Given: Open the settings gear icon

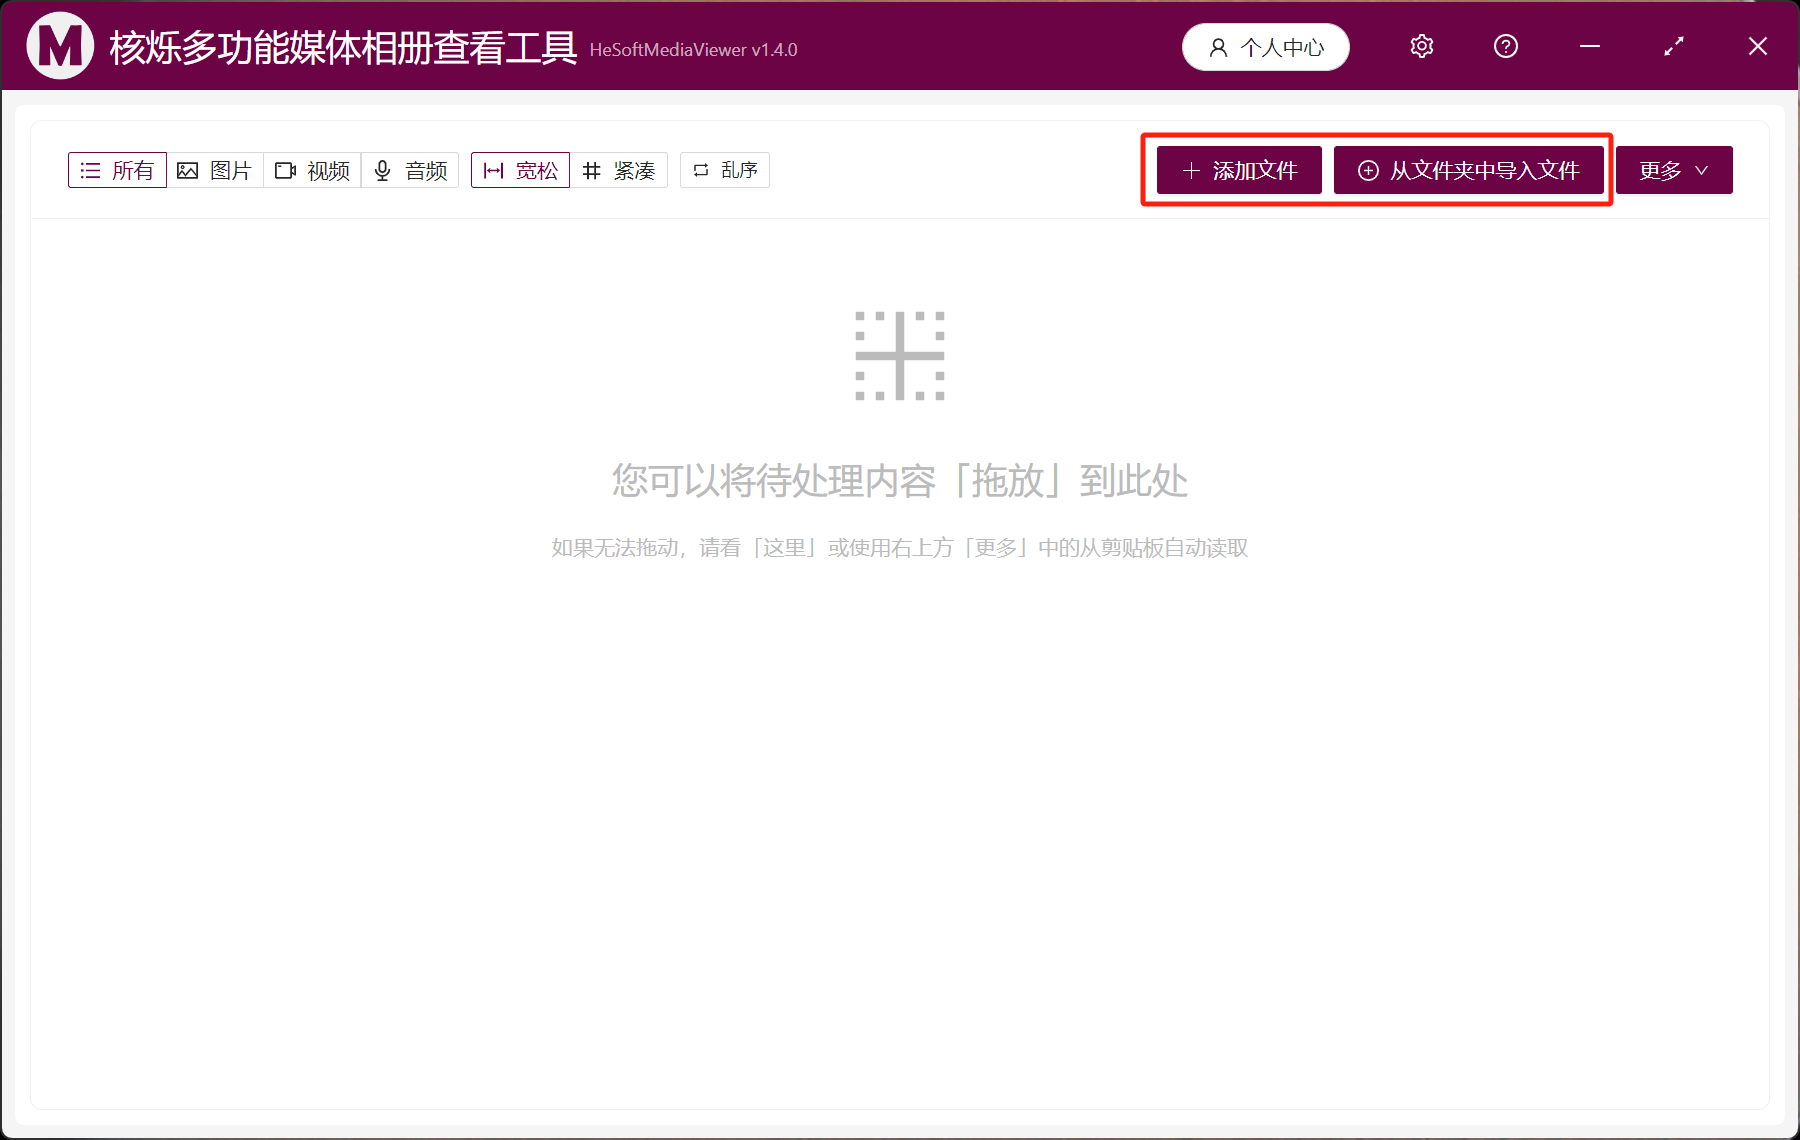Looking at the screenshot, I should [x=1421, y=46].
